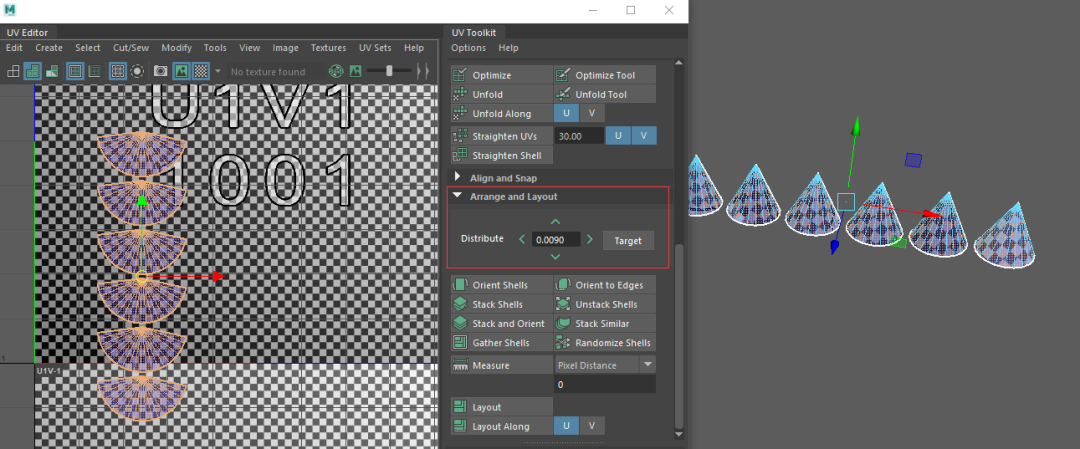Click the Gather Shells button
The width and height of the screenshot is (1080, 449).
[x=501, y=343]
